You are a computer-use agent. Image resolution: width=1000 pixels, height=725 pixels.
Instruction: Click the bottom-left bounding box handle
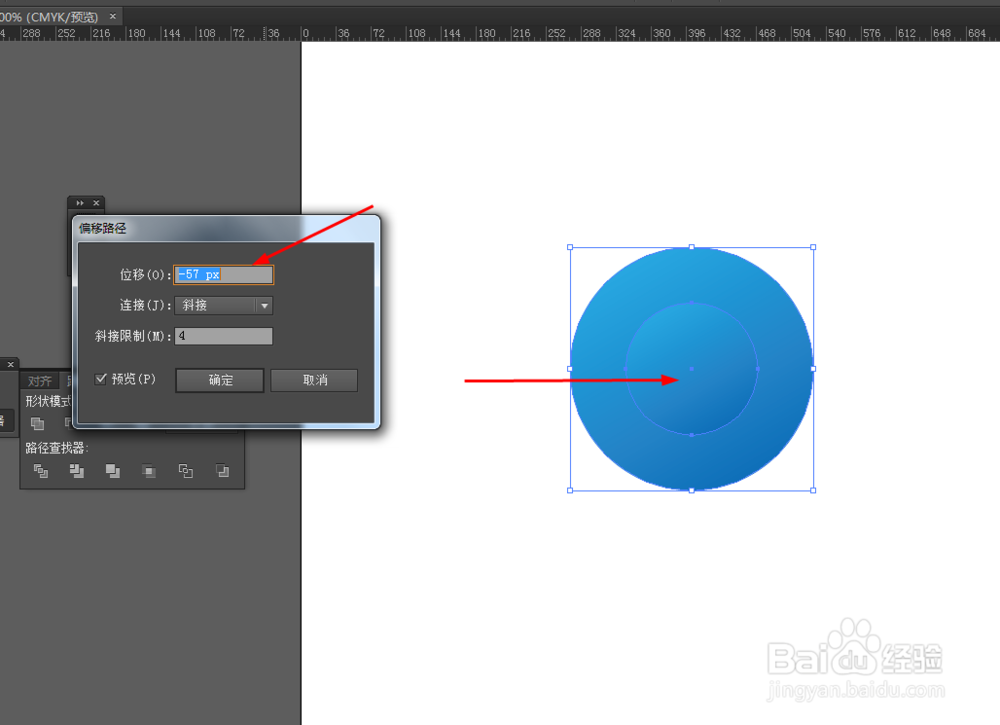pyautogui.click(x=570, y=490)
